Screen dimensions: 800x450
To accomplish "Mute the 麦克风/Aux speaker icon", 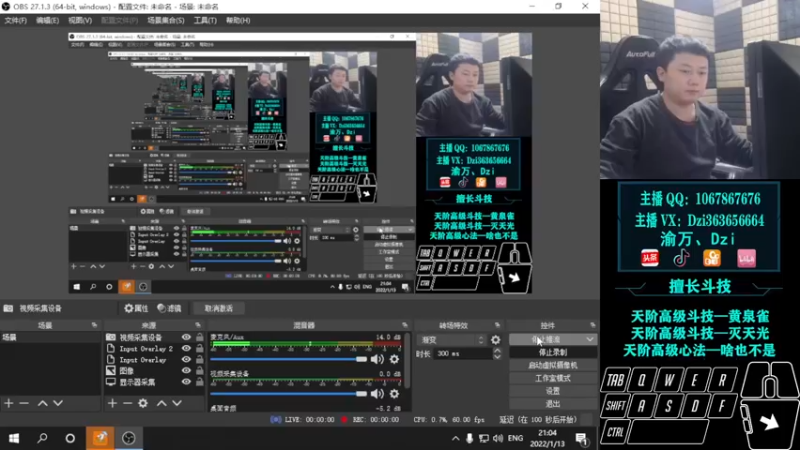I will pyautogui.click(x=377, y=359).
